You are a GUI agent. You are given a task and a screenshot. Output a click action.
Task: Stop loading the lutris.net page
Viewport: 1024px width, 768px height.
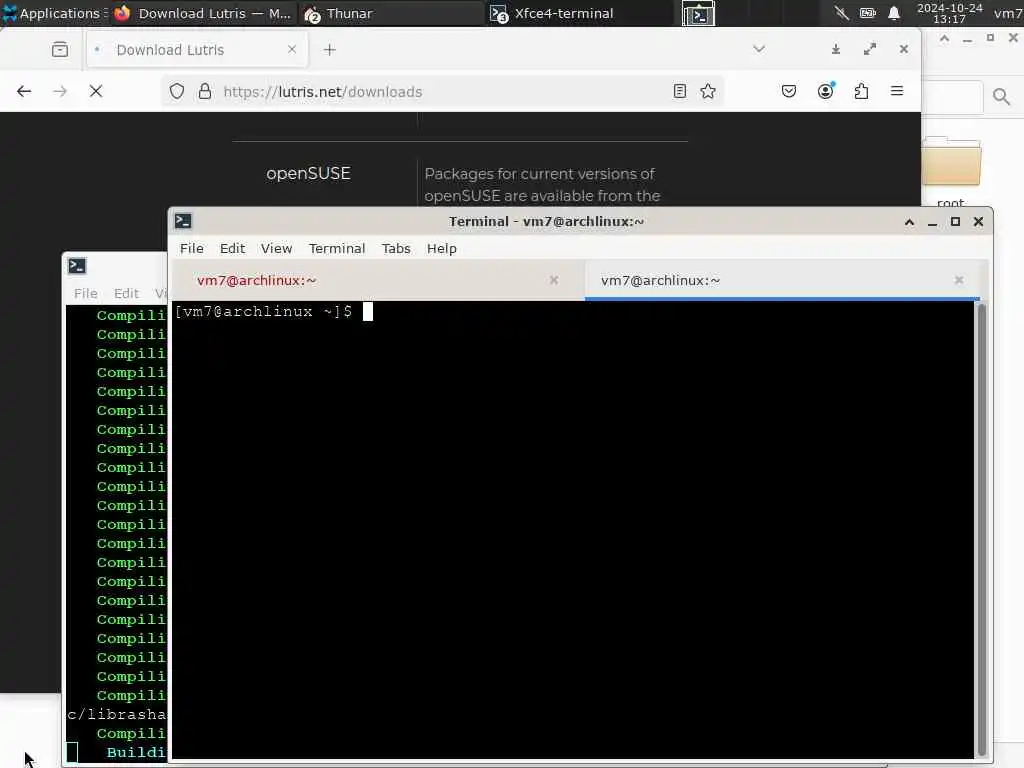96,91
